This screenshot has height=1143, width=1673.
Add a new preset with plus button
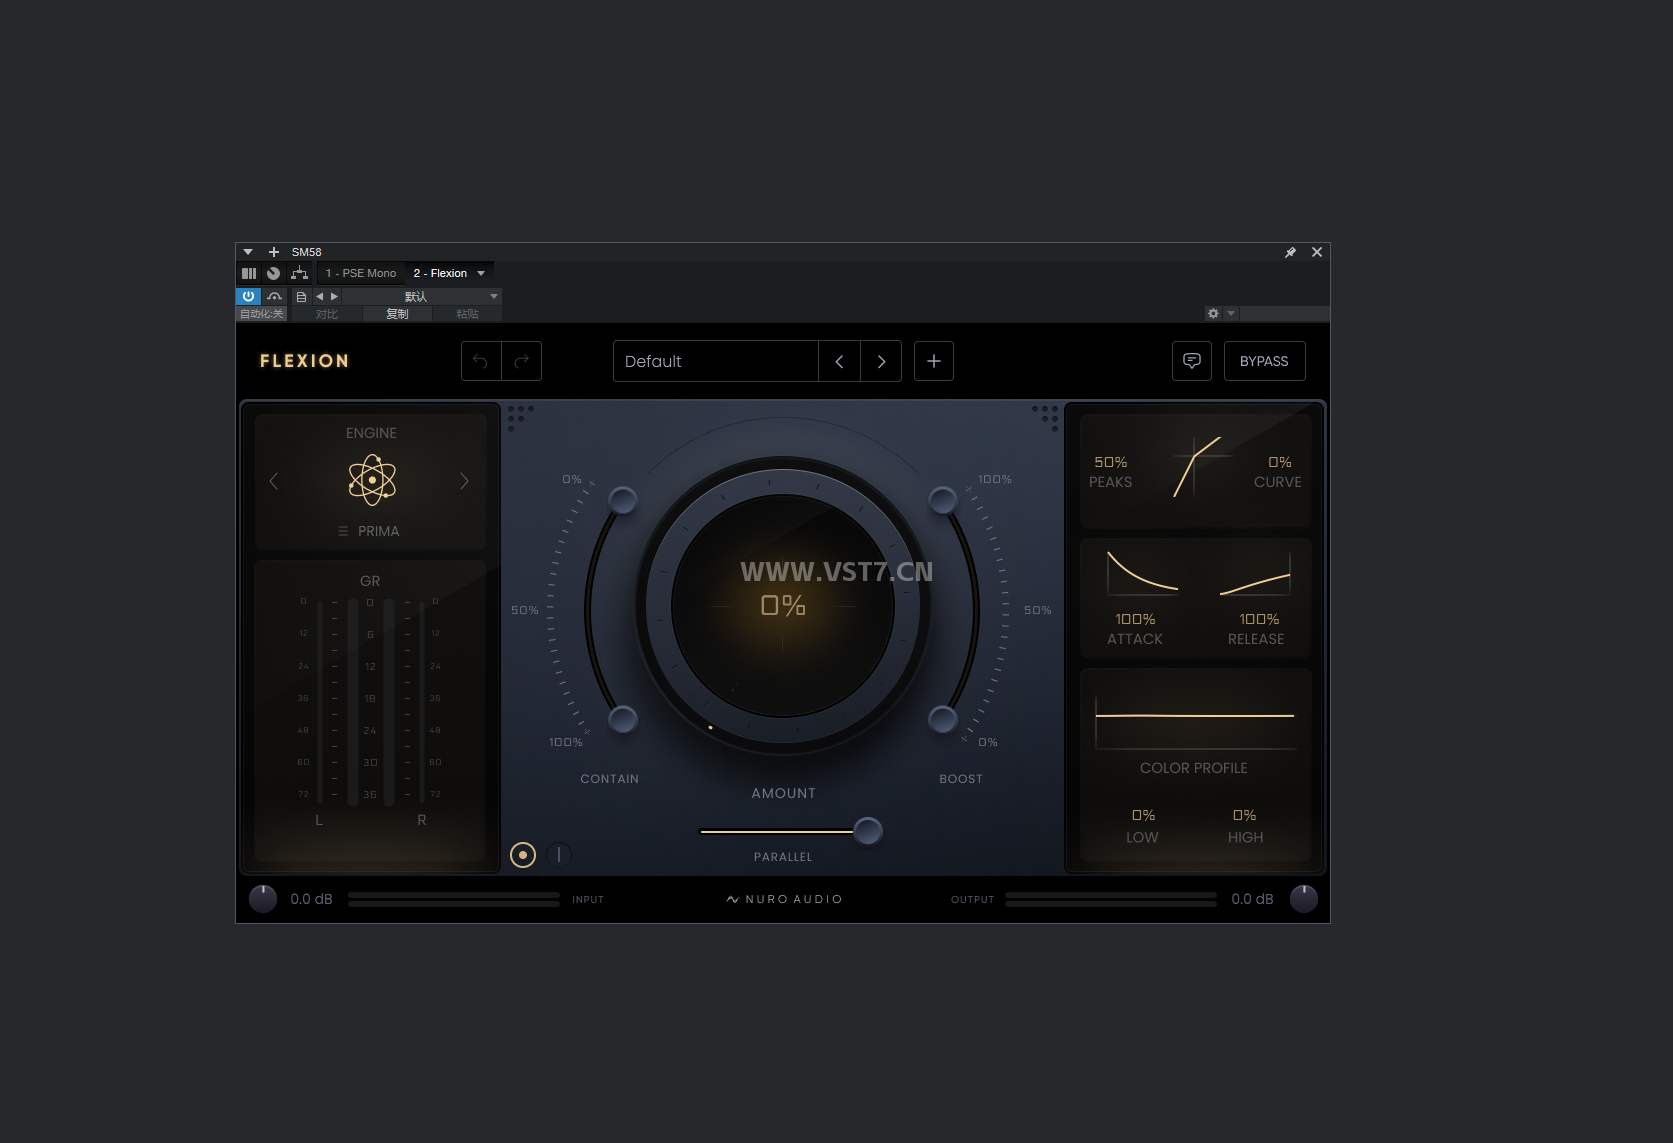[934, 361]
